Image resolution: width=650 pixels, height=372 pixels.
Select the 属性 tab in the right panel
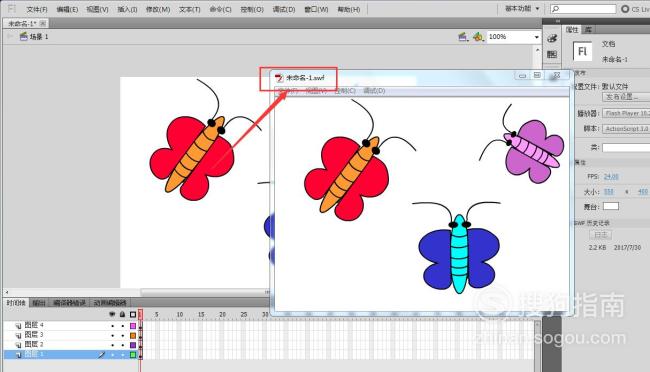(572, 29)
